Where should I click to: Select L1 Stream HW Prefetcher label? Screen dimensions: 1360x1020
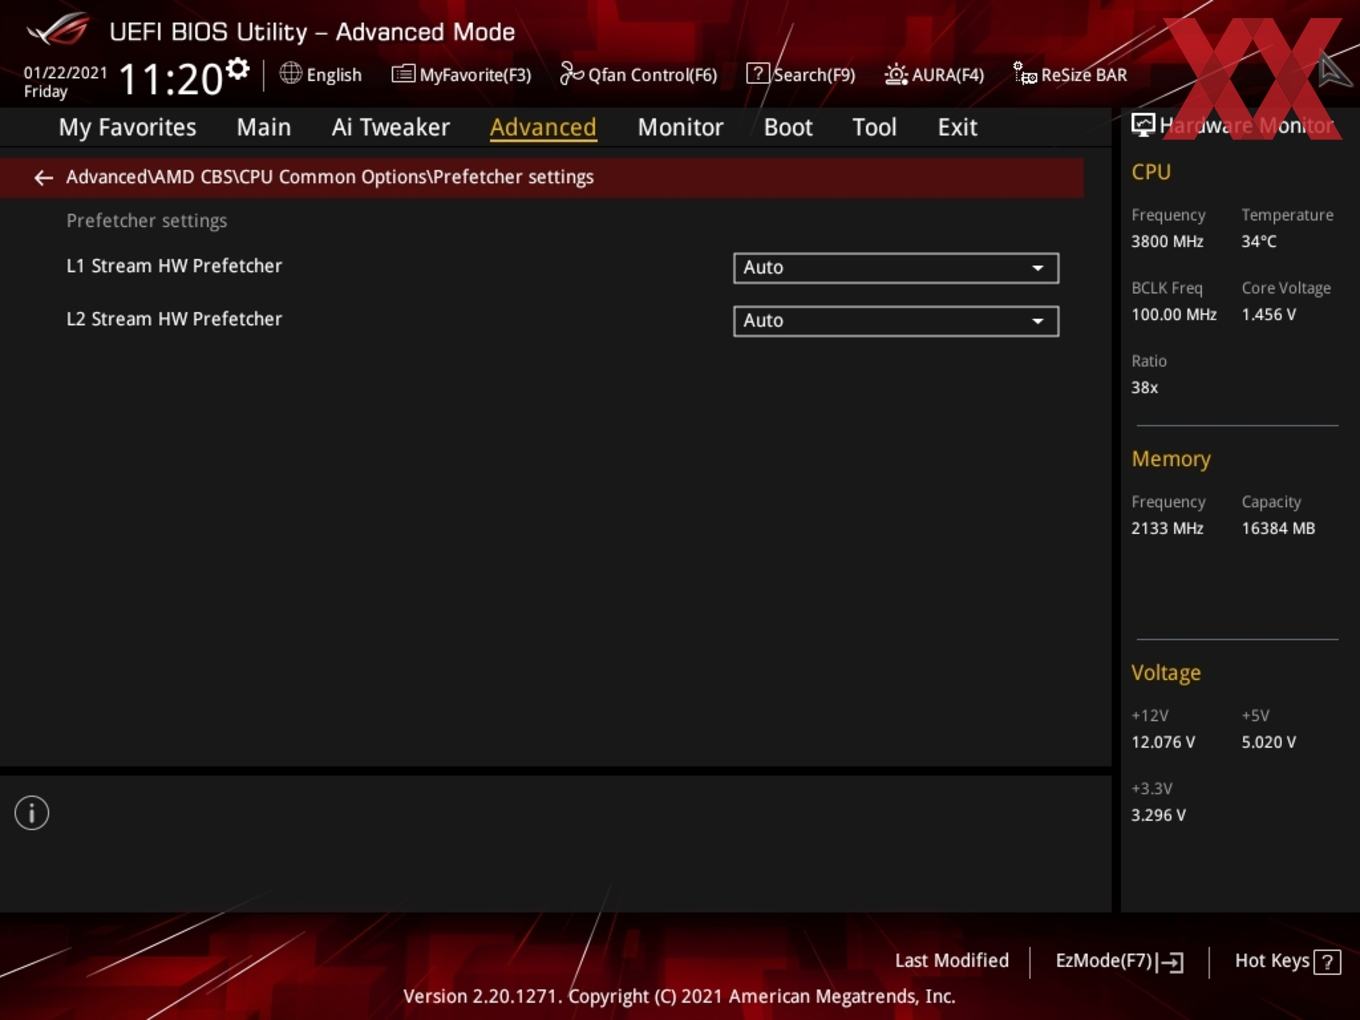pos(174,266)
